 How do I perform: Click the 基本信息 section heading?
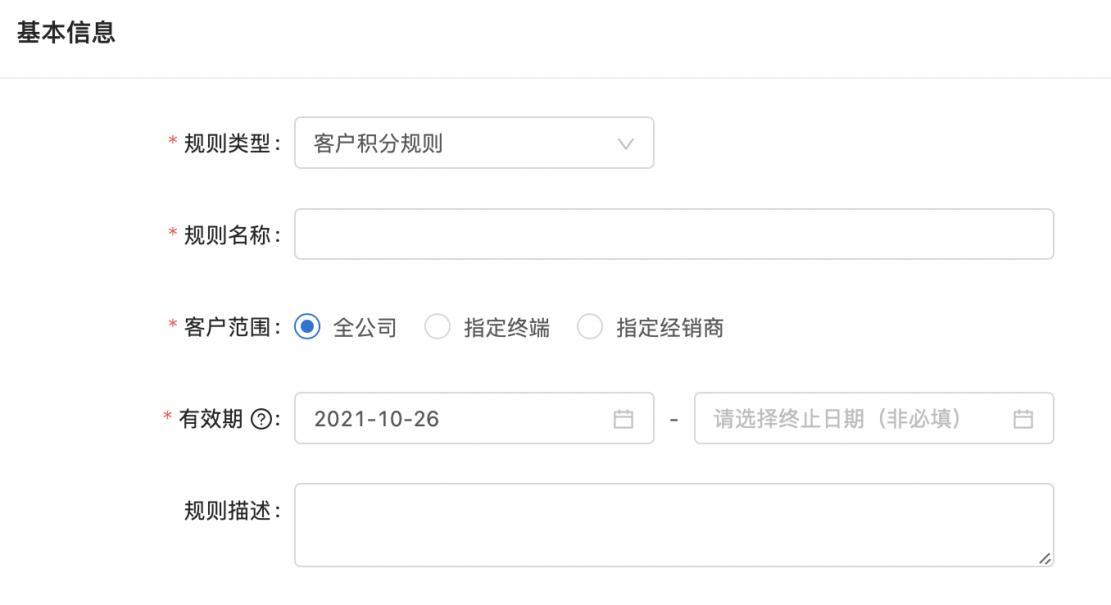66,33
